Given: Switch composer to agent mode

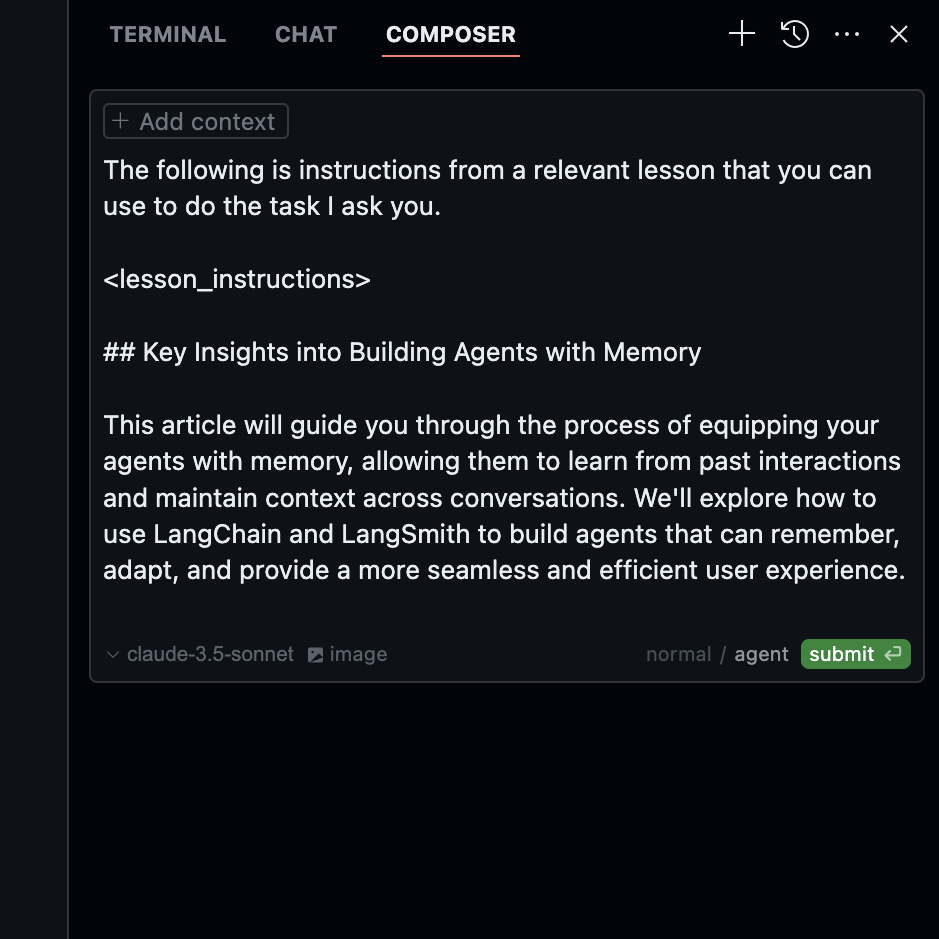Looking at the screenshot, I should pos(761,655).
